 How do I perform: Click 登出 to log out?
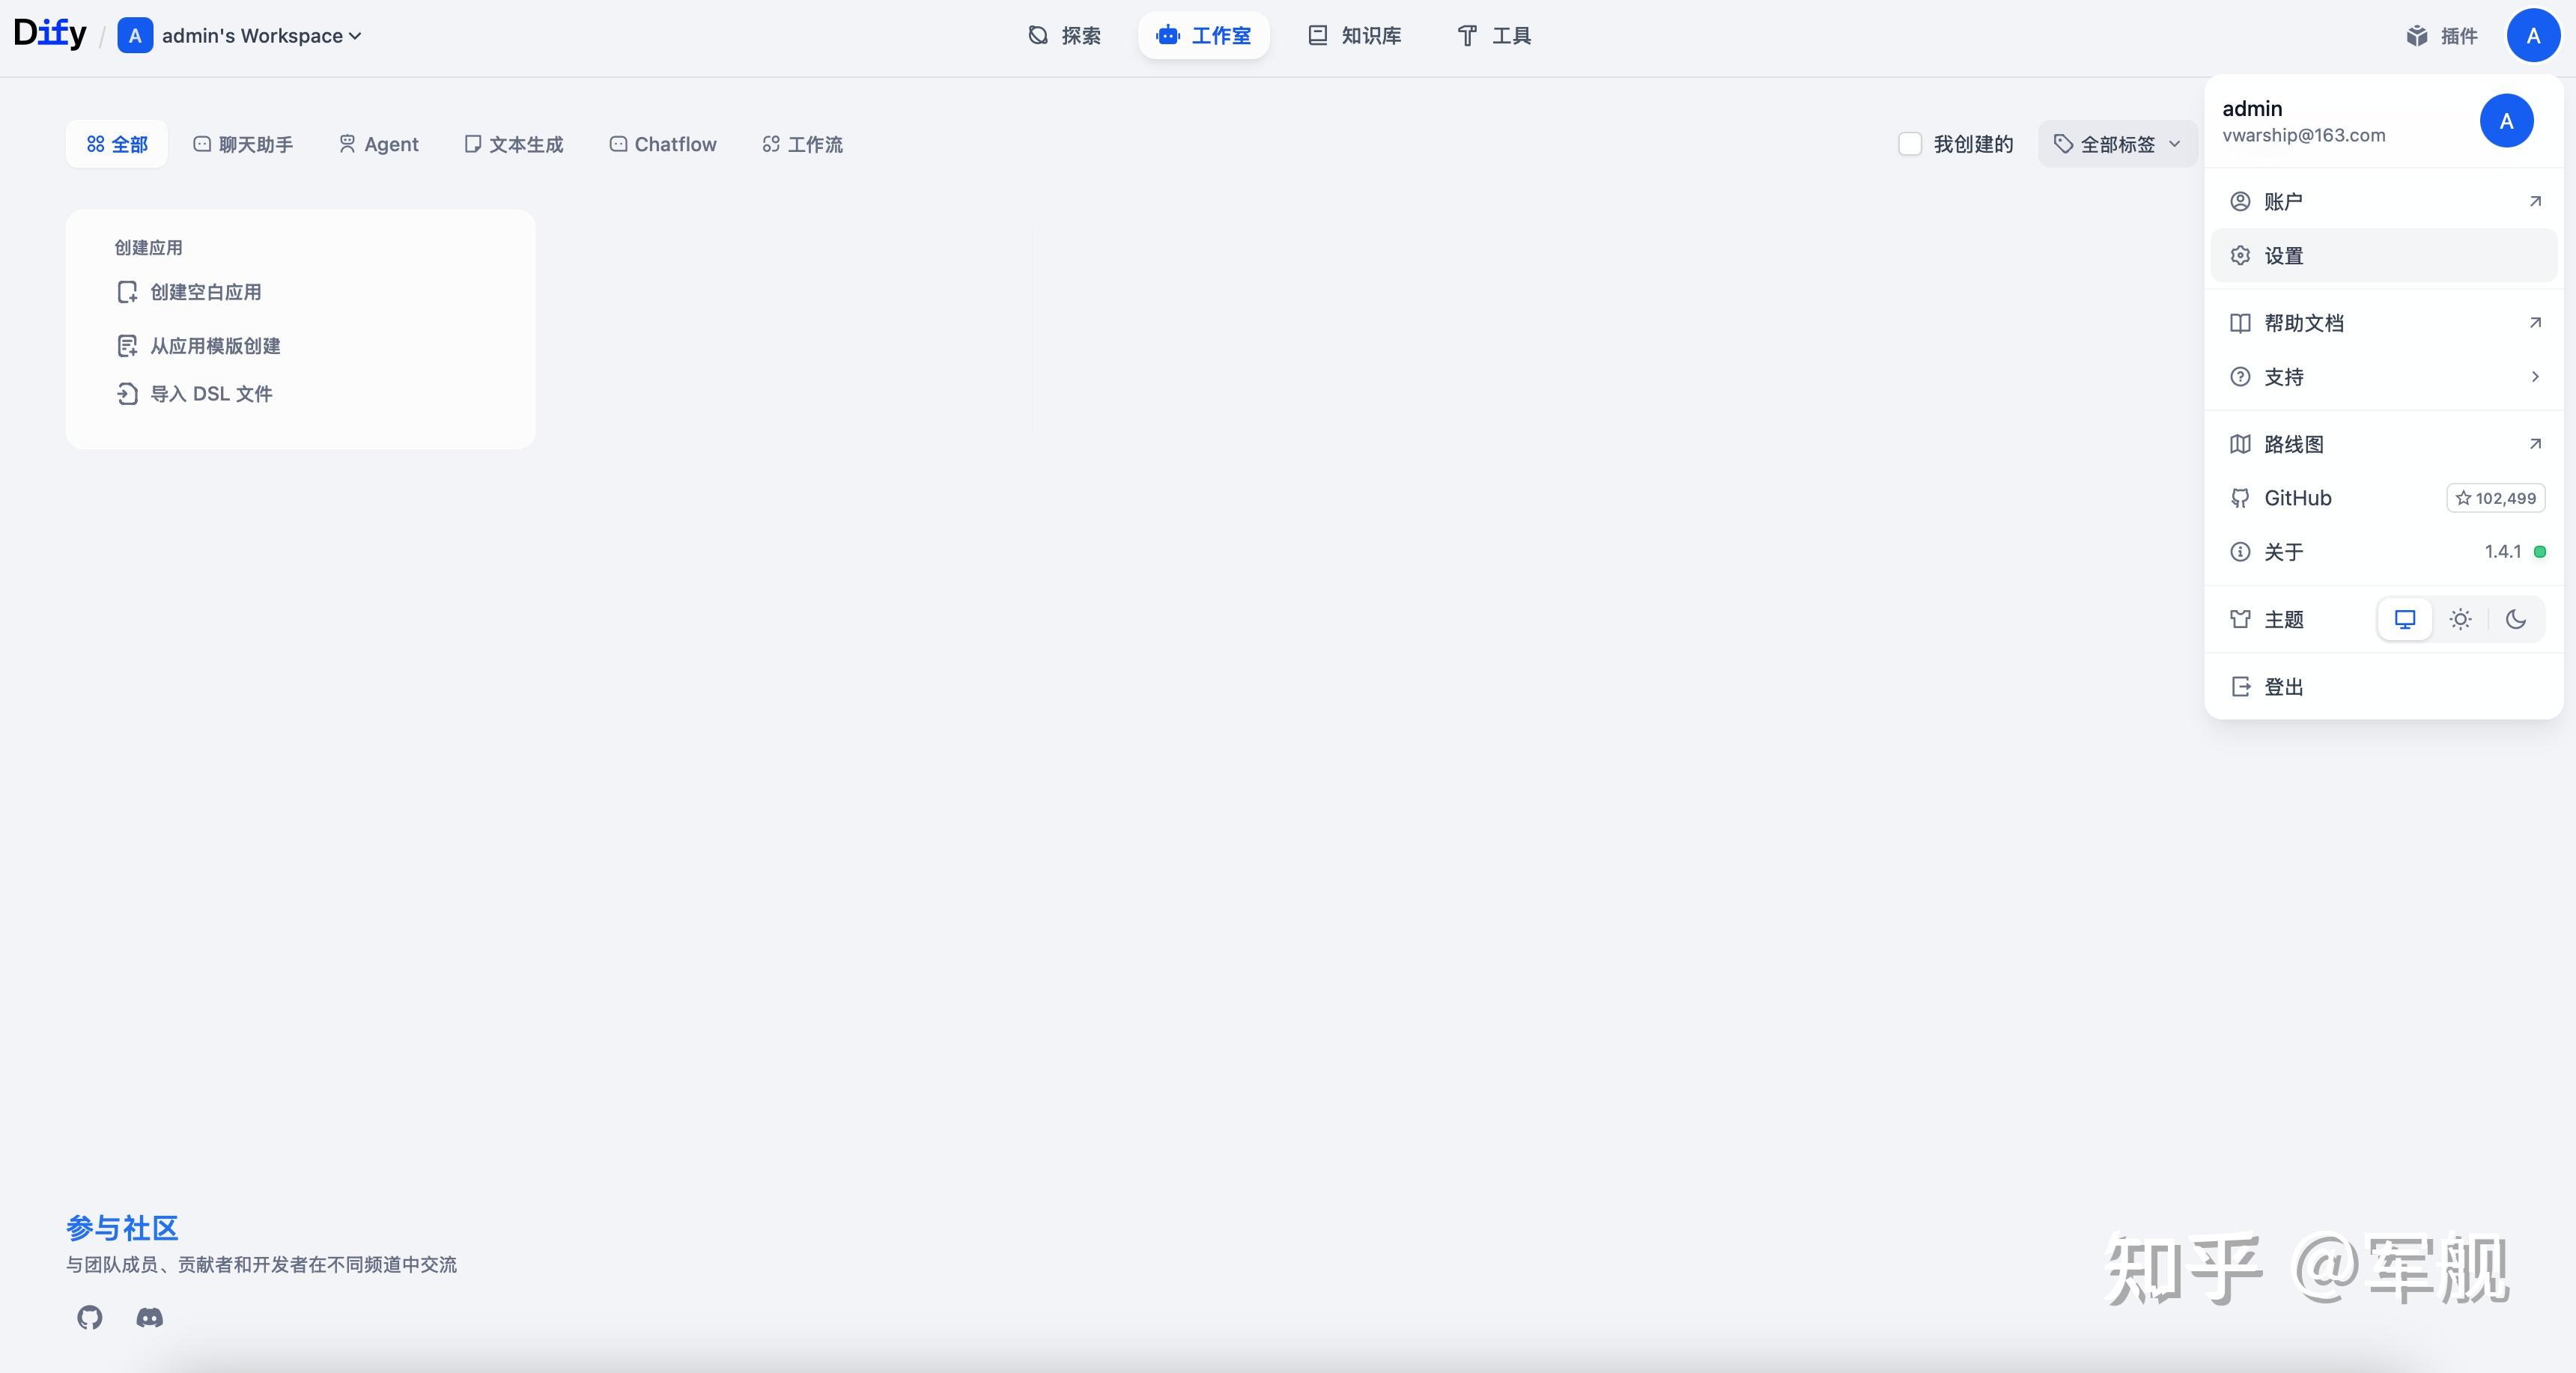click(2283, 687)
